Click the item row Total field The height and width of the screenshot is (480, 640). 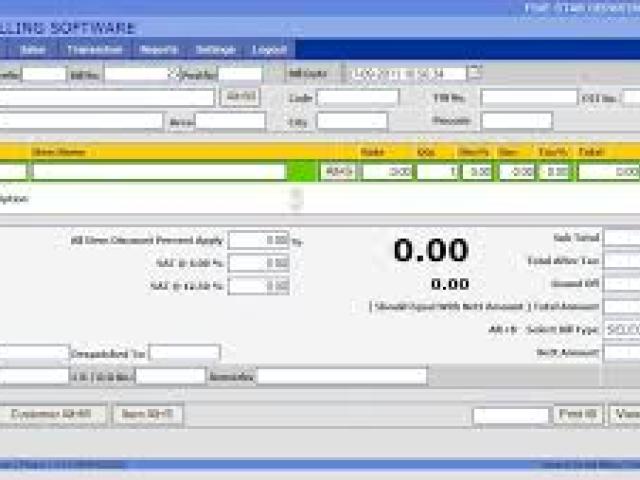pyautogui.click(x=609, y=172)
